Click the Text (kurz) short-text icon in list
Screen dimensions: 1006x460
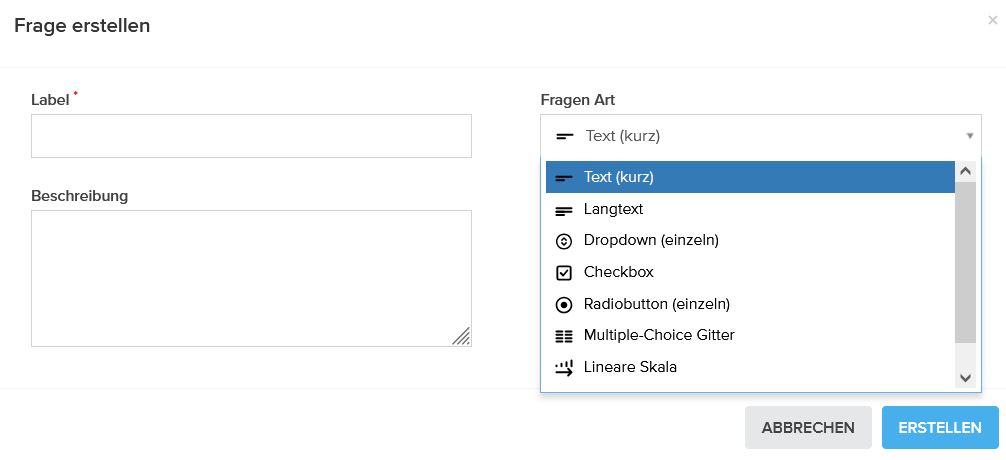564,178
